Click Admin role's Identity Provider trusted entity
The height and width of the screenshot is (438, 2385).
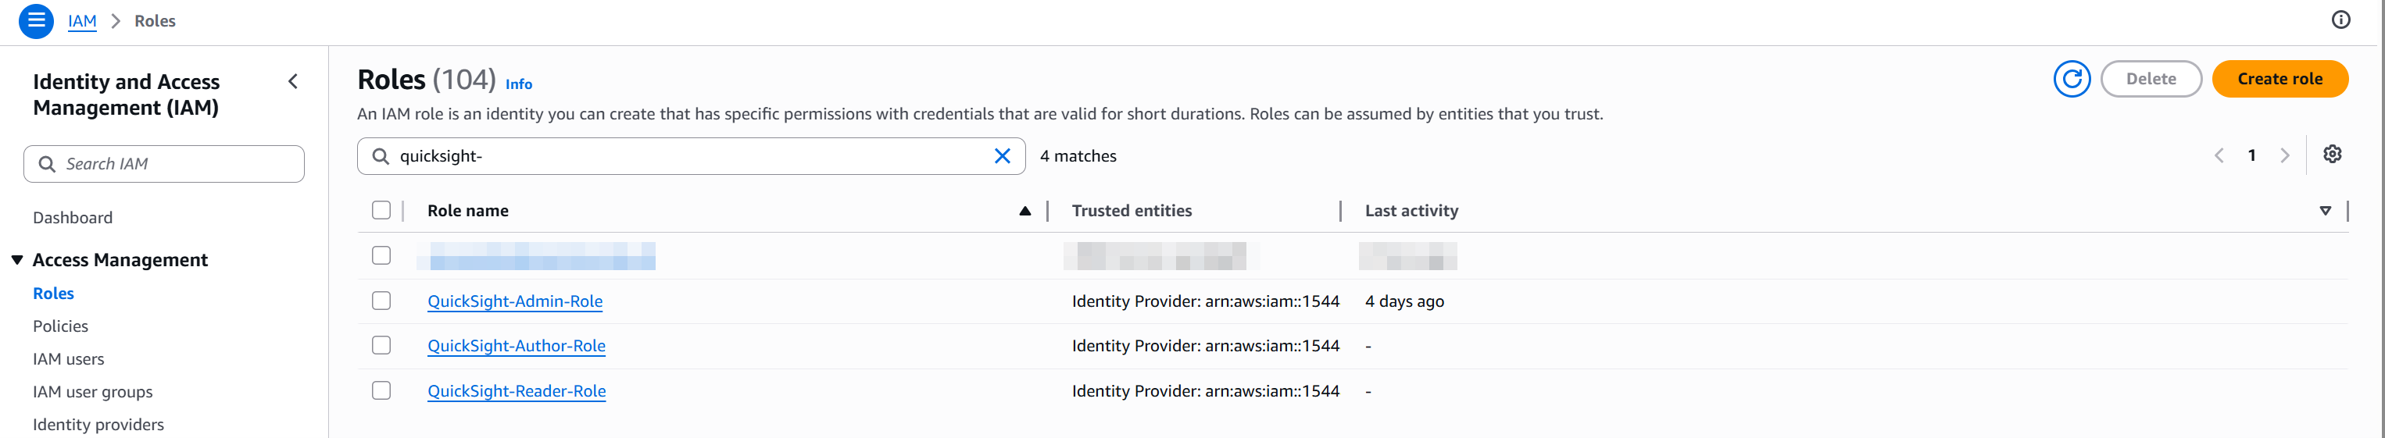tap(1205, 301)
